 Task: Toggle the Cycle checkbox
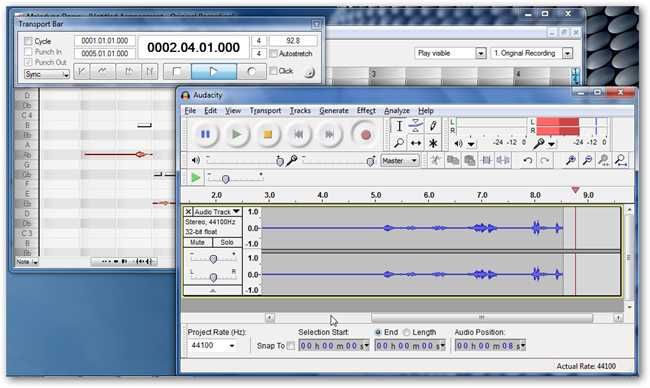pyautogui.click(x=28, y=41)
